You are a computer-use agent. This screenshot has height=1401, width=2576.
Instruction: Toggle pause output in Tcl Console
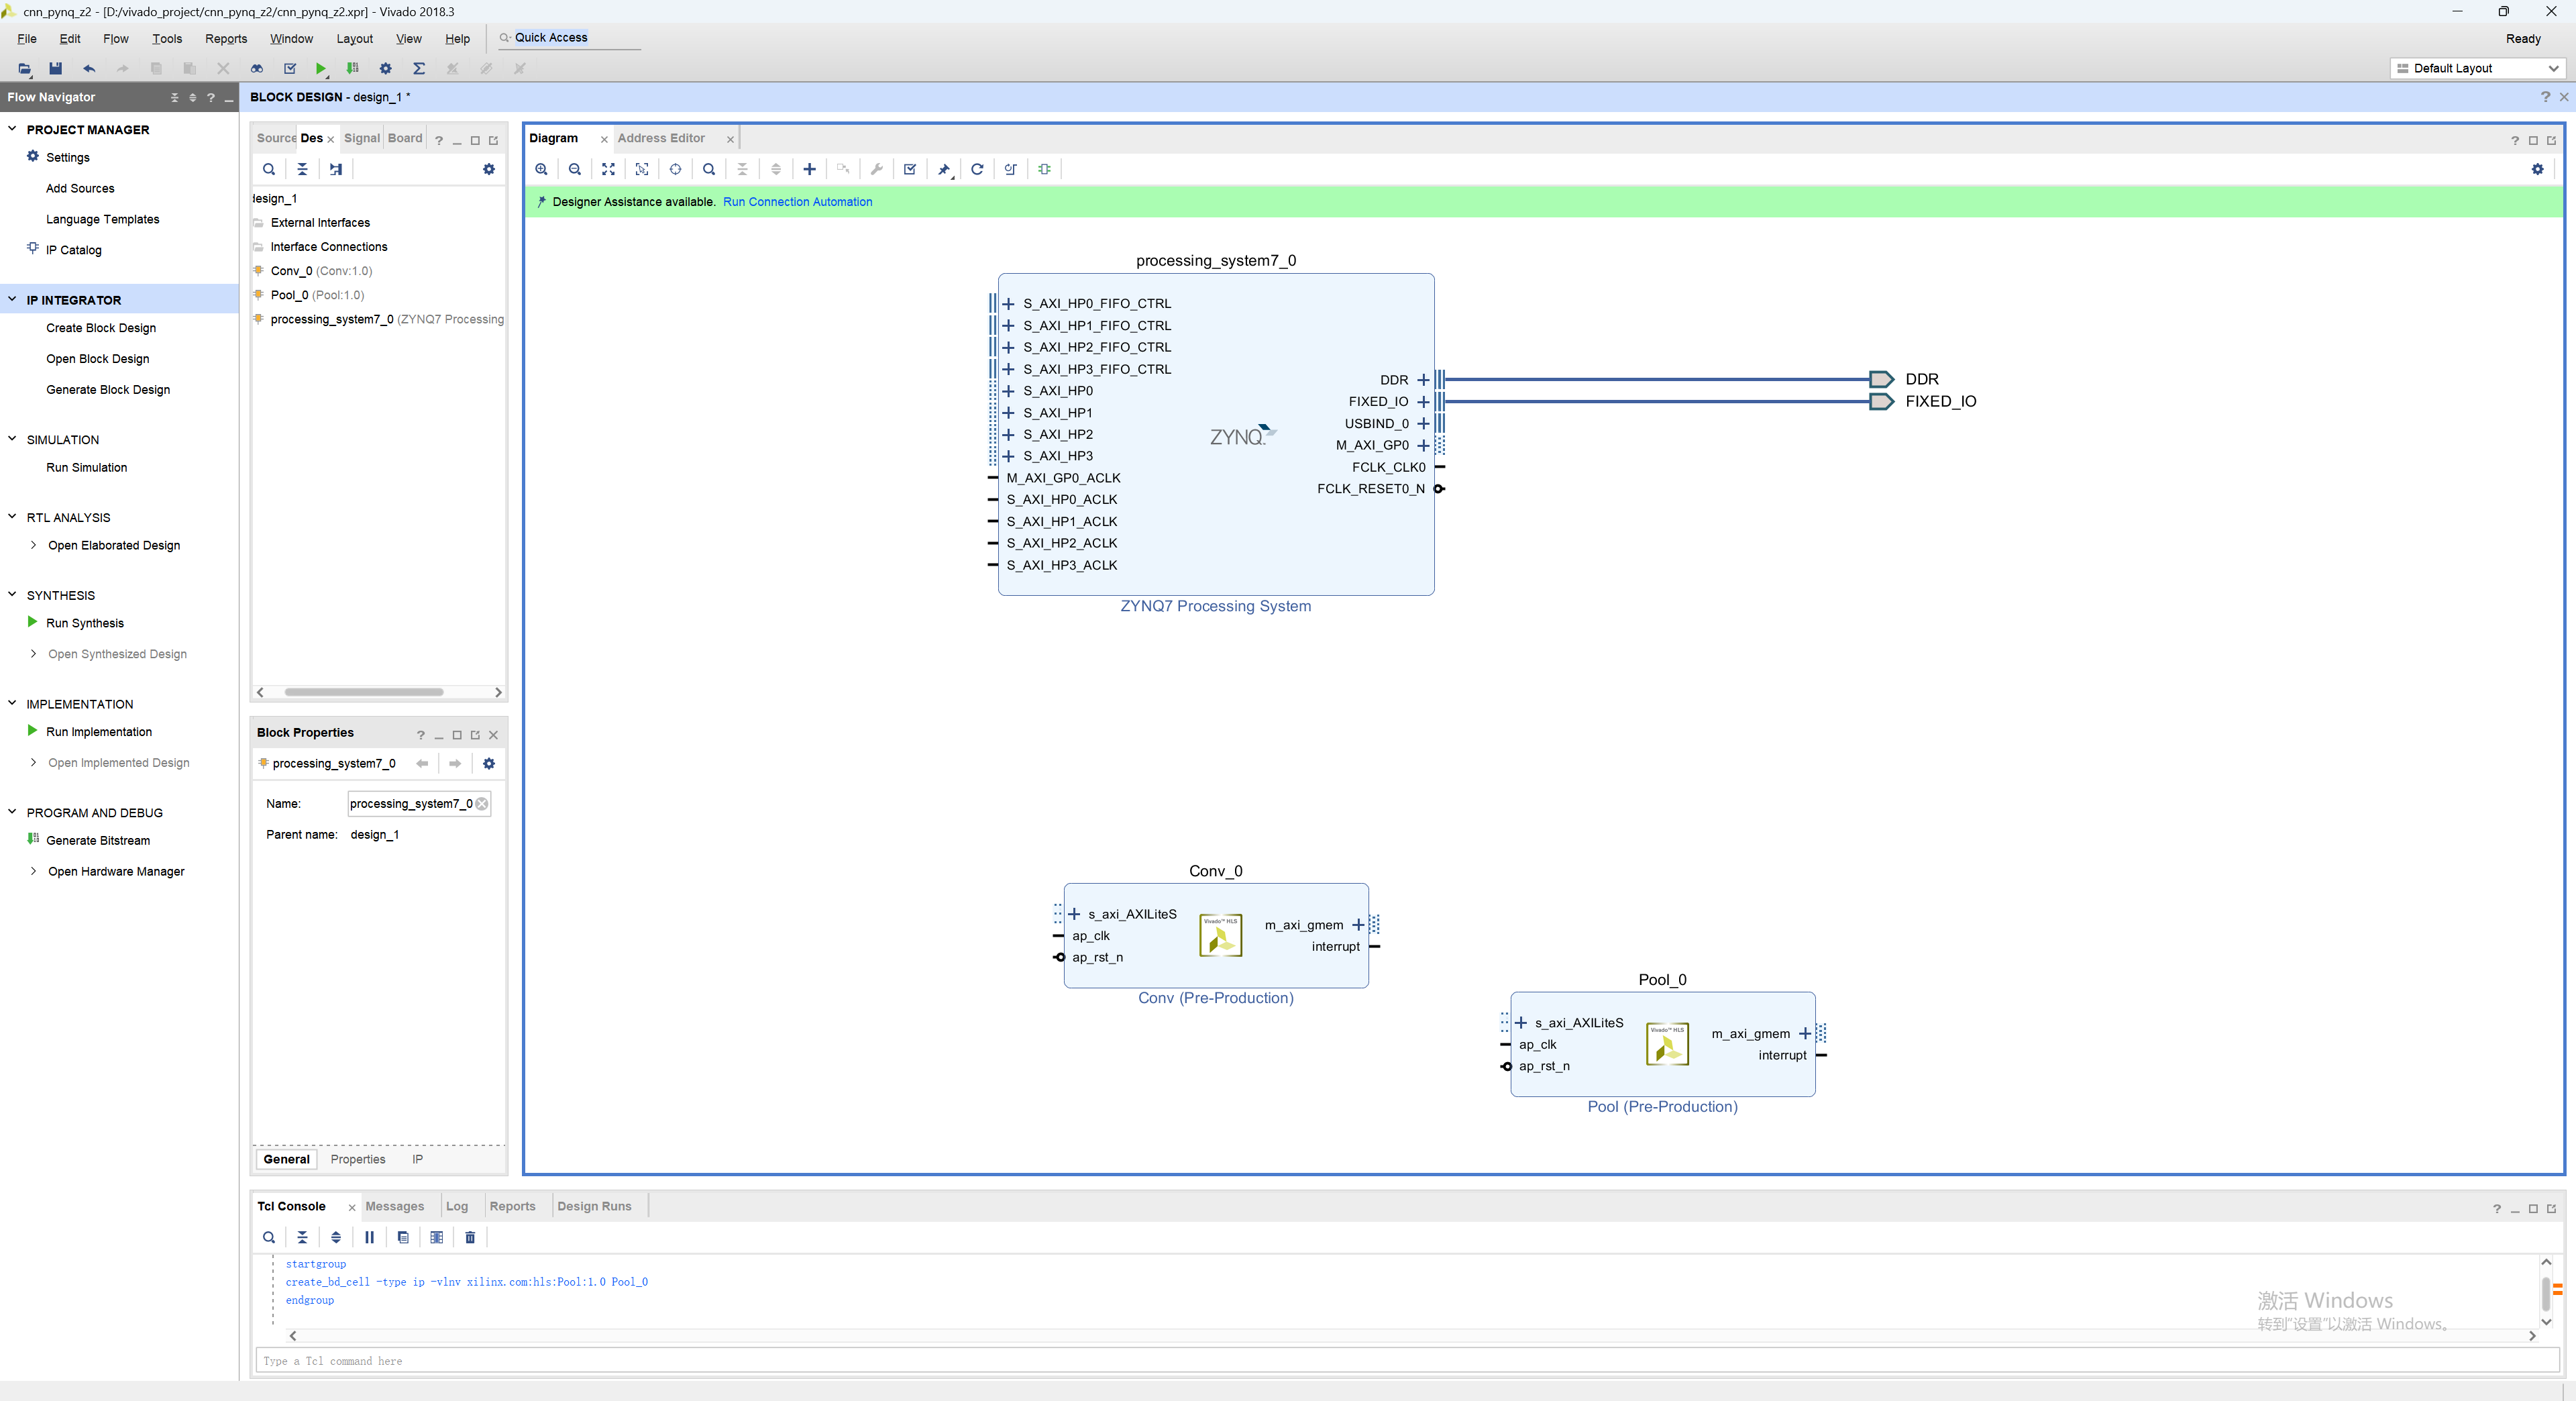pos(369,1237)
